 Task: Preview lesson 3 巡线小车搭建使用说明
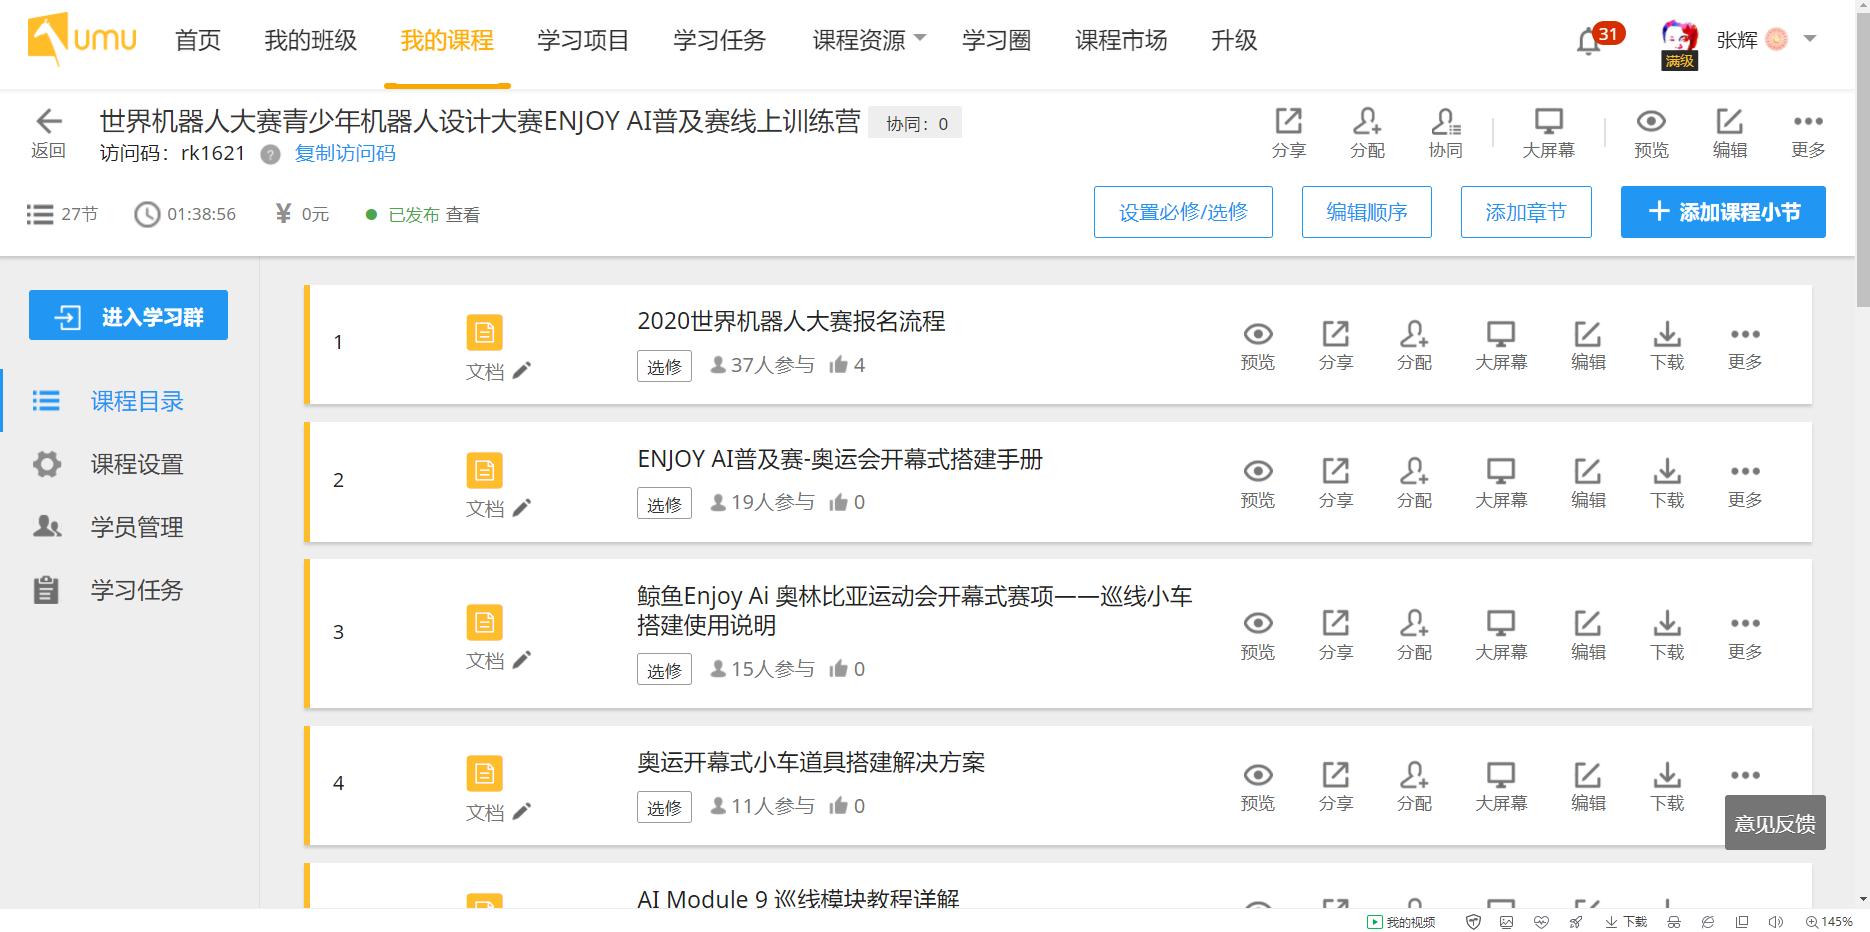tap(1258, 636)
